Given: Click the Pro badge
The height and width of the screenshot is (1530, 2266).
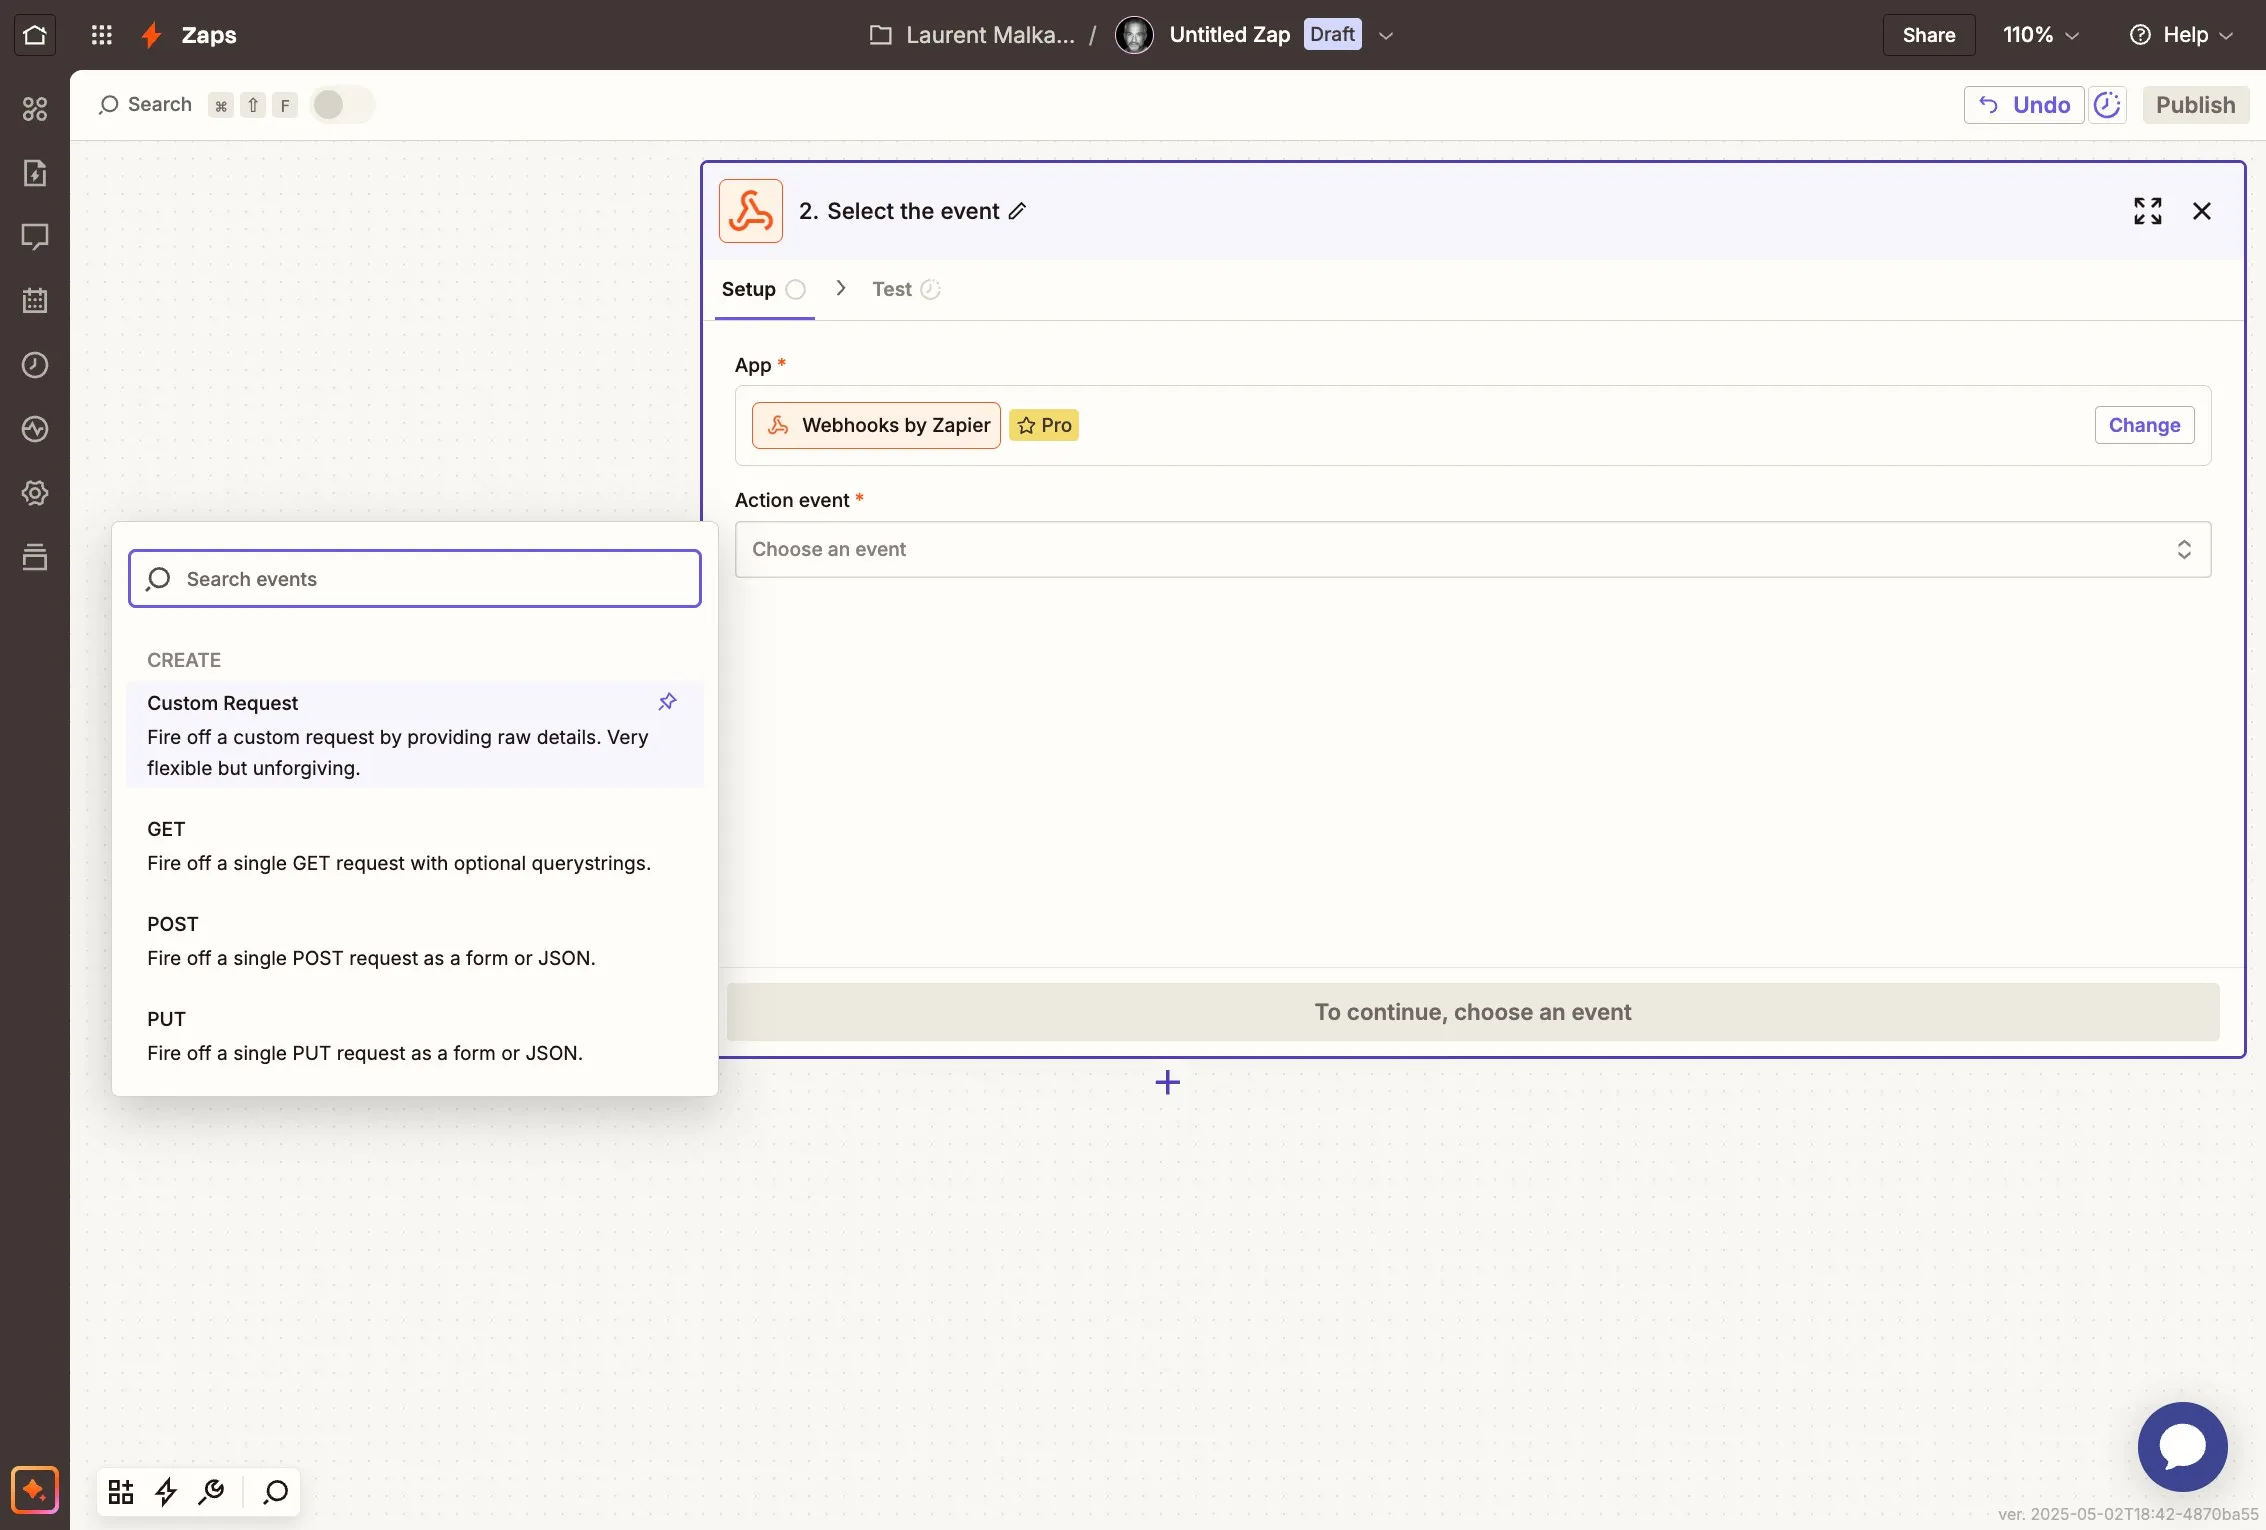Looking at the screenshot, I should (x=1043, y=425).
